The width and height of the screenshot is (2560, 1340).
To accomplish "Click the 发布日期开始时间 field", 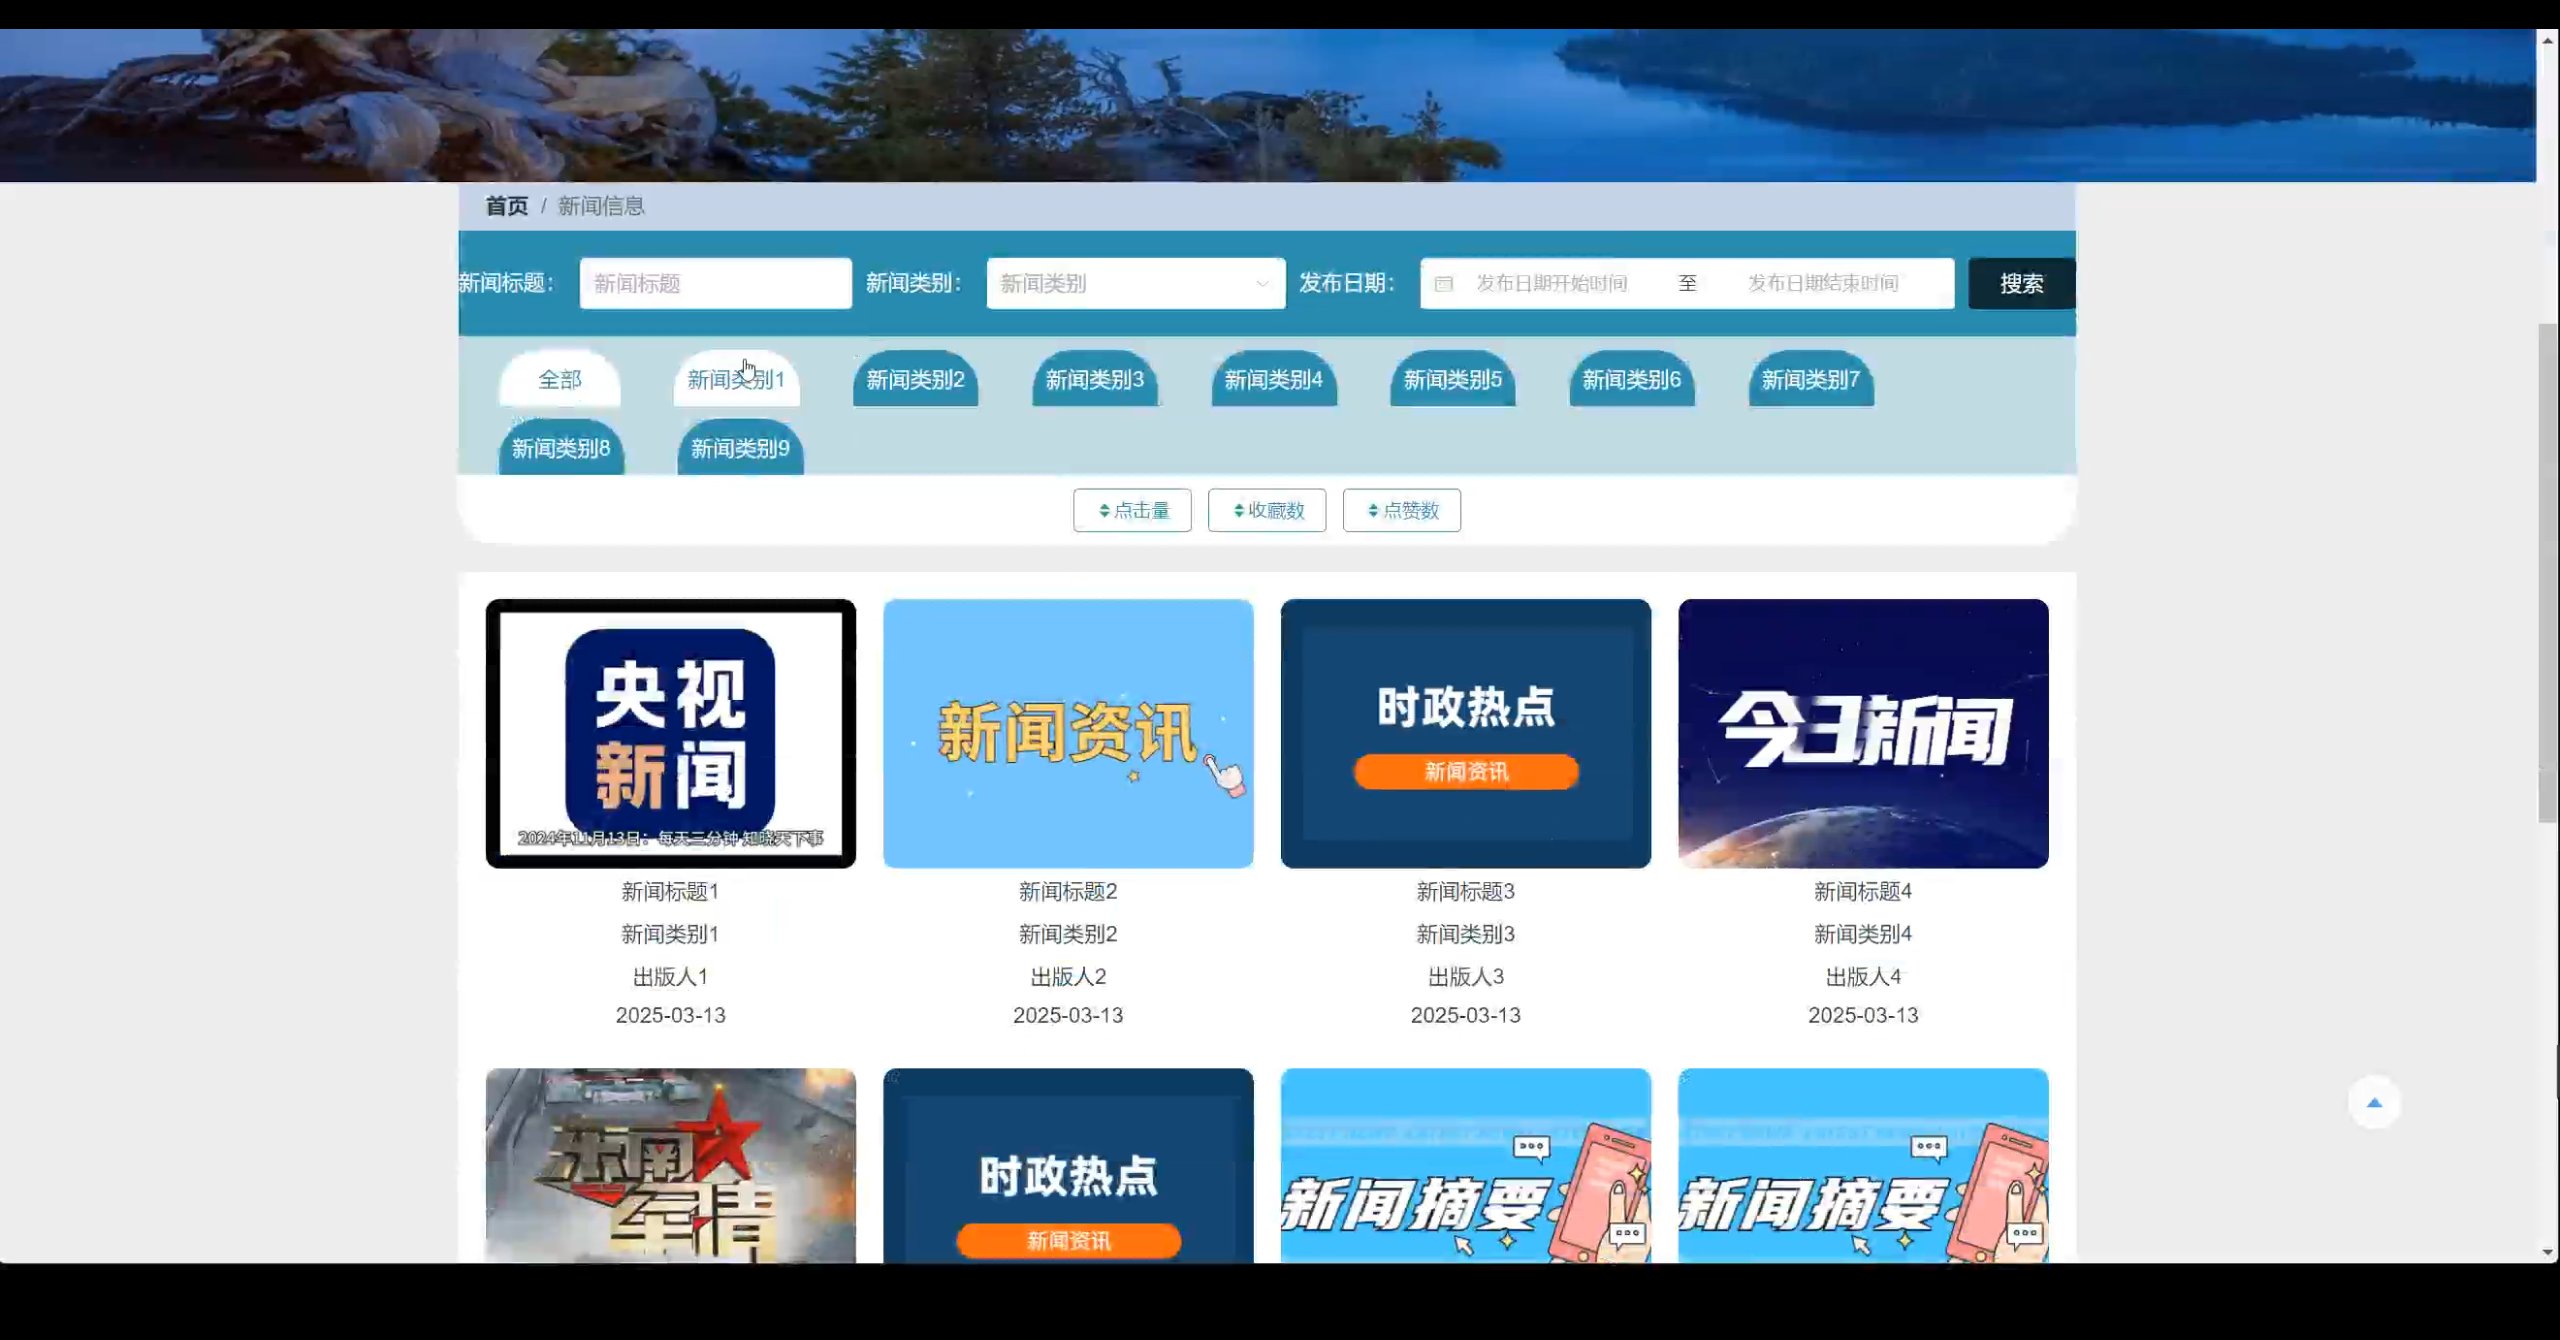I will pos(1551,284).
